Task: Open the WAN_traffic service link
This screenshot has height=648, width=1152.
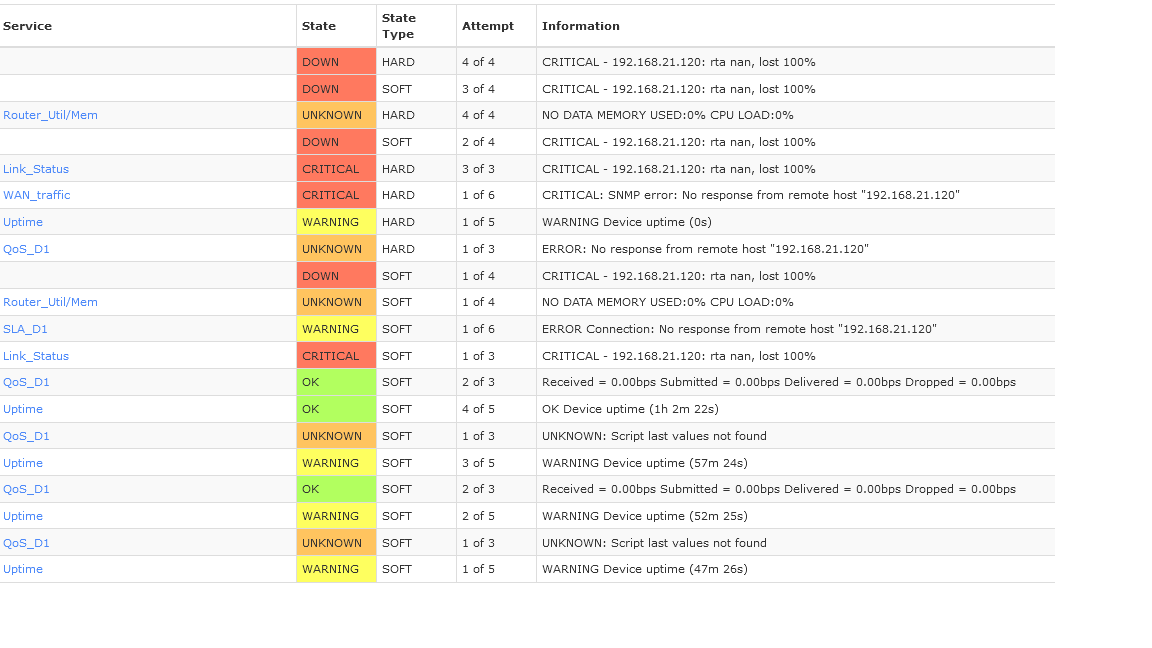Action: 37,195
